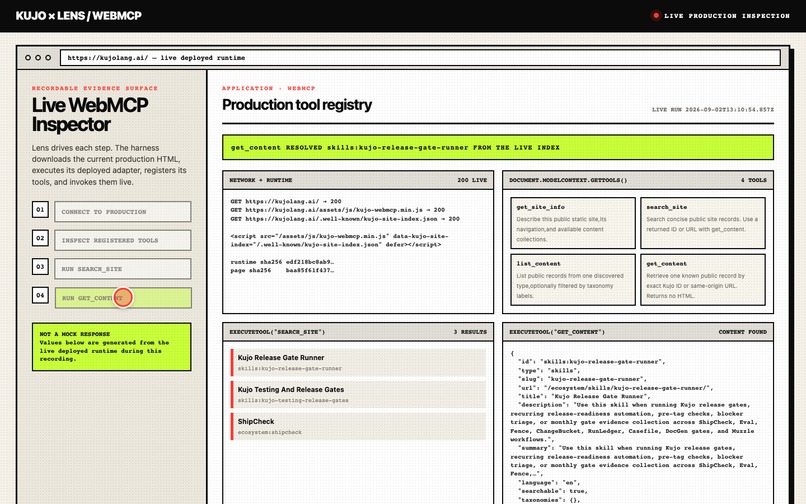Click the EXECUTETOOL("SEARCH_SITE") panel header
The height and width of the screenshot is (504, 806).
click(358, 332)
